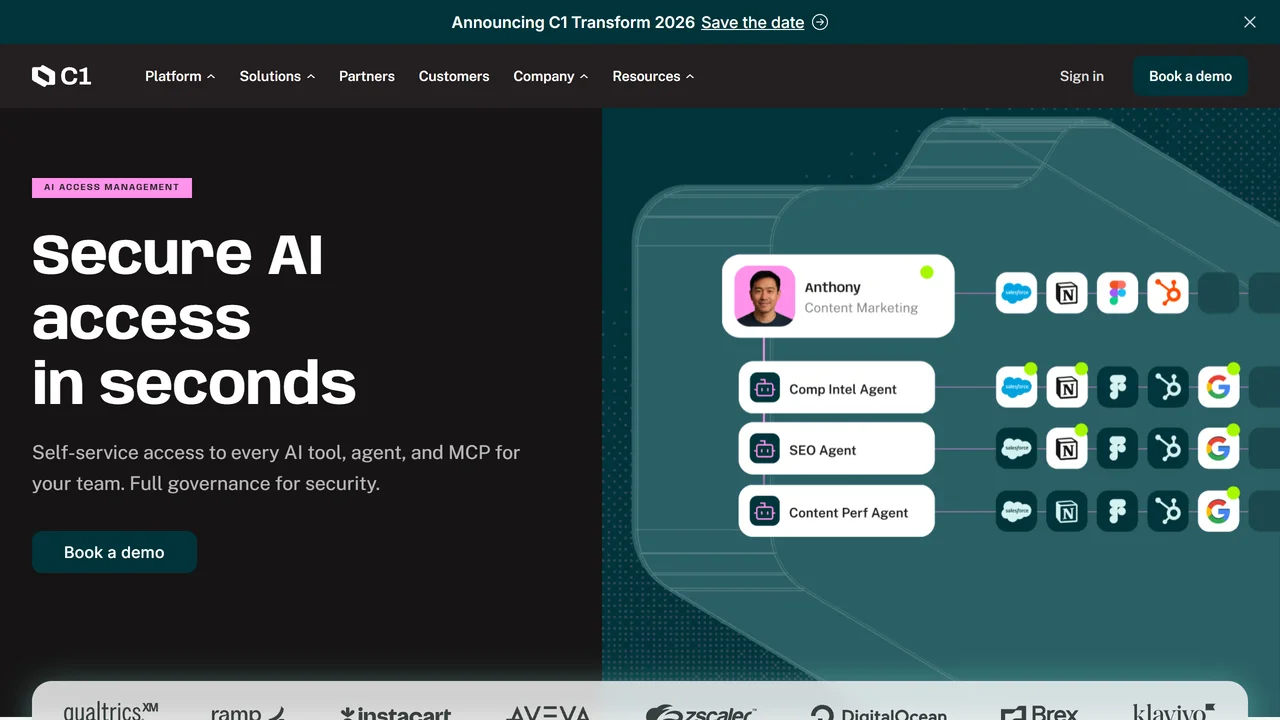Click Figma icon in Content Perf Agent row

(x=1117, y=512)
